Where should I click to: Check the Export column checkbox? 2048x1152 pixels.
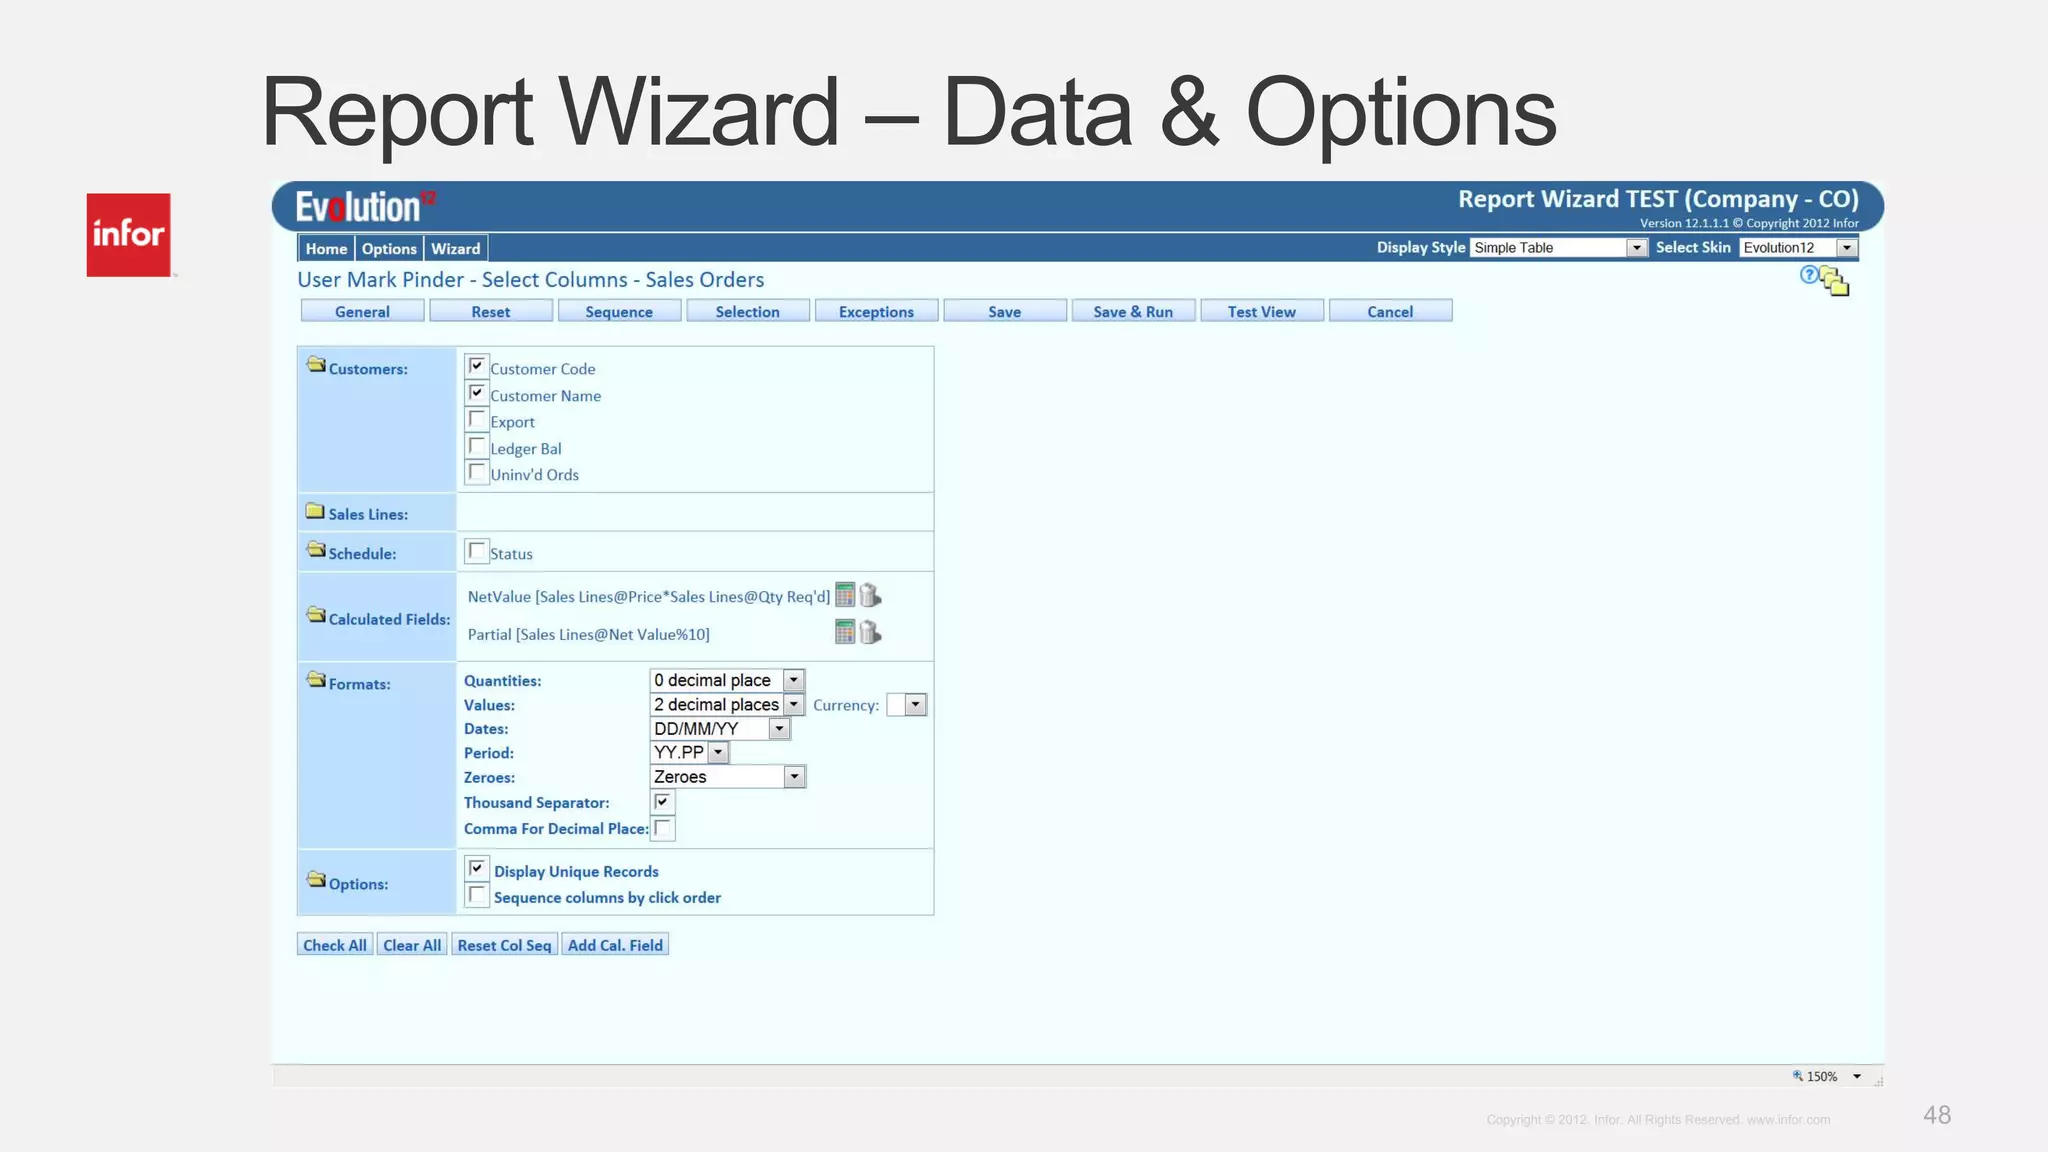(477, 419)
